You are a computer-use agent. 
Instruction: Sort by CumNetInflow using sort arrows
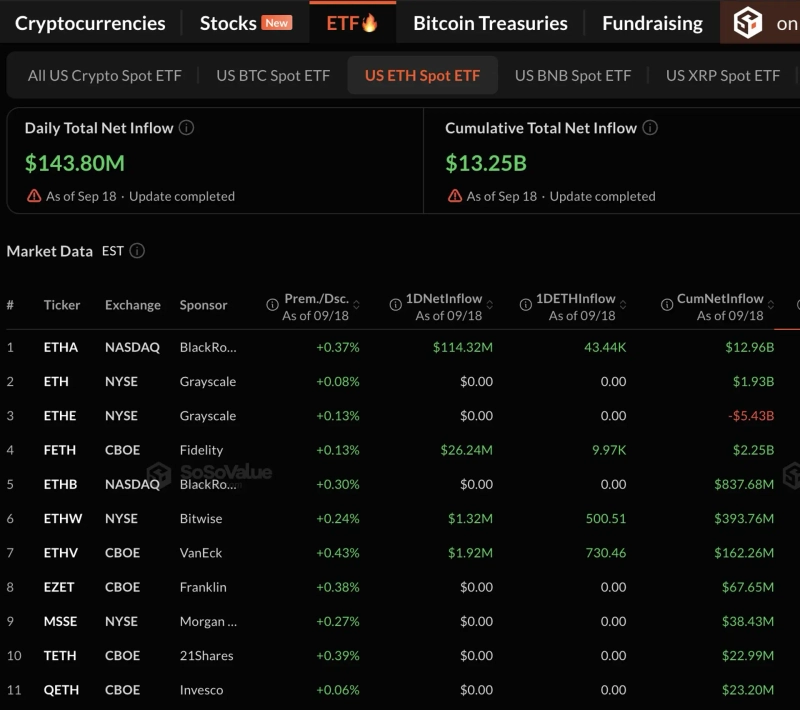click(x=771, y=305)
